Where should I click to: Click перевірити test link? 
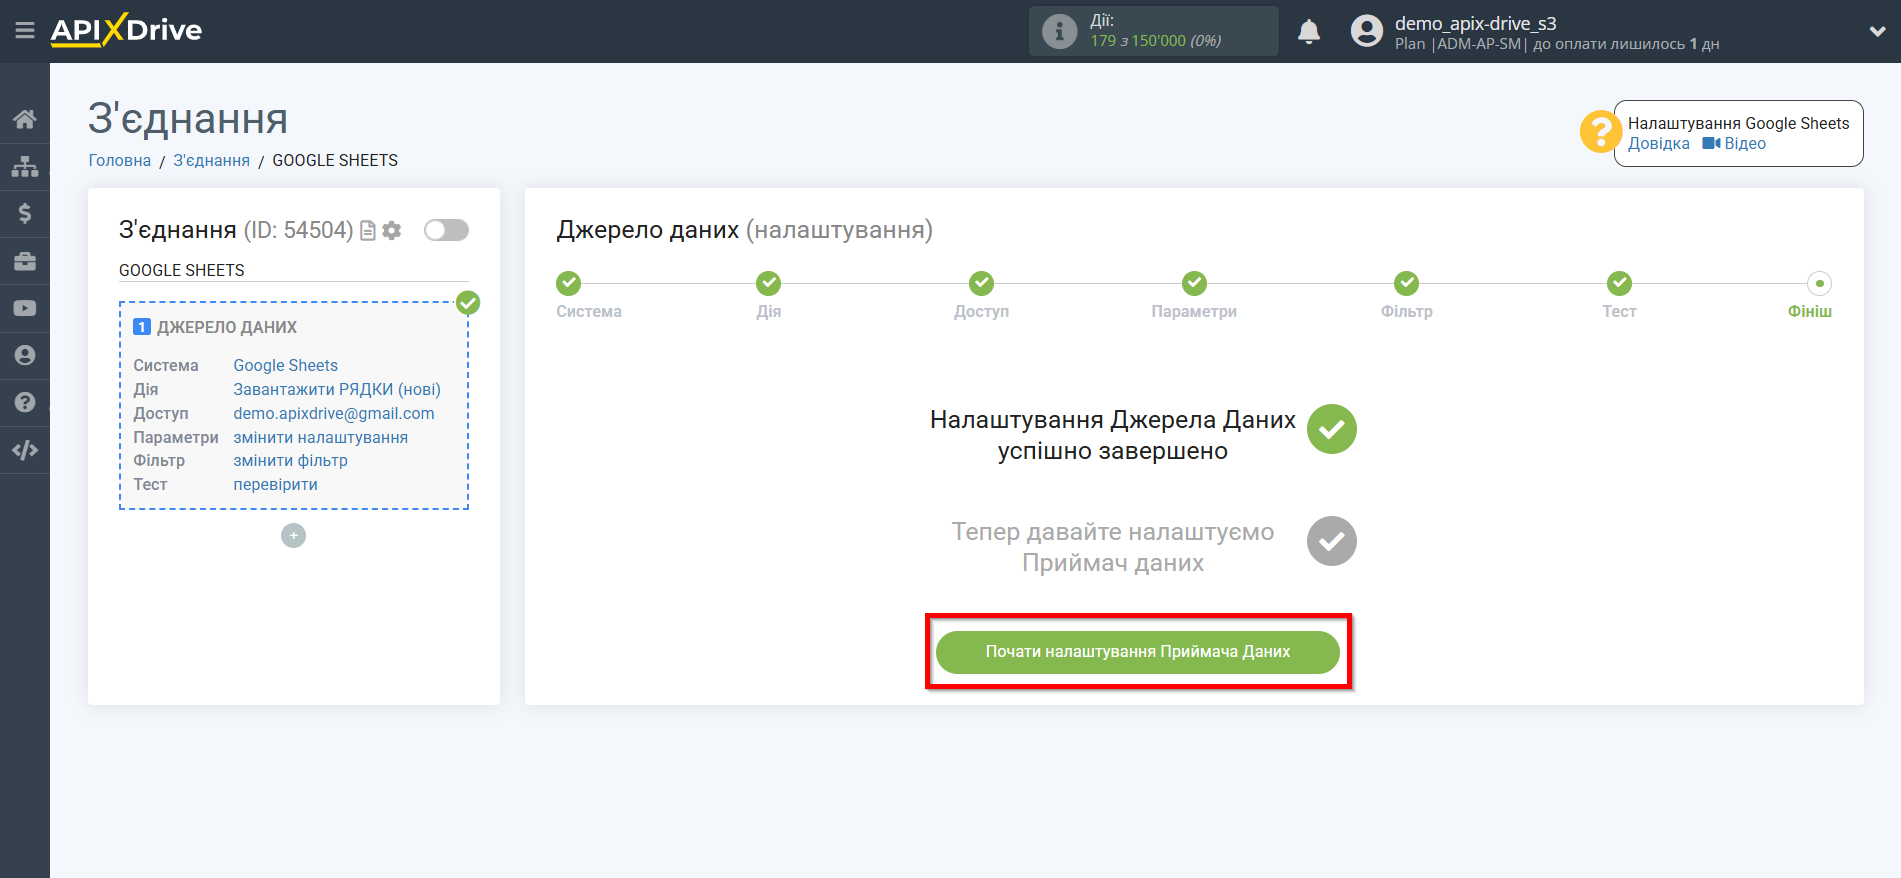276,484
